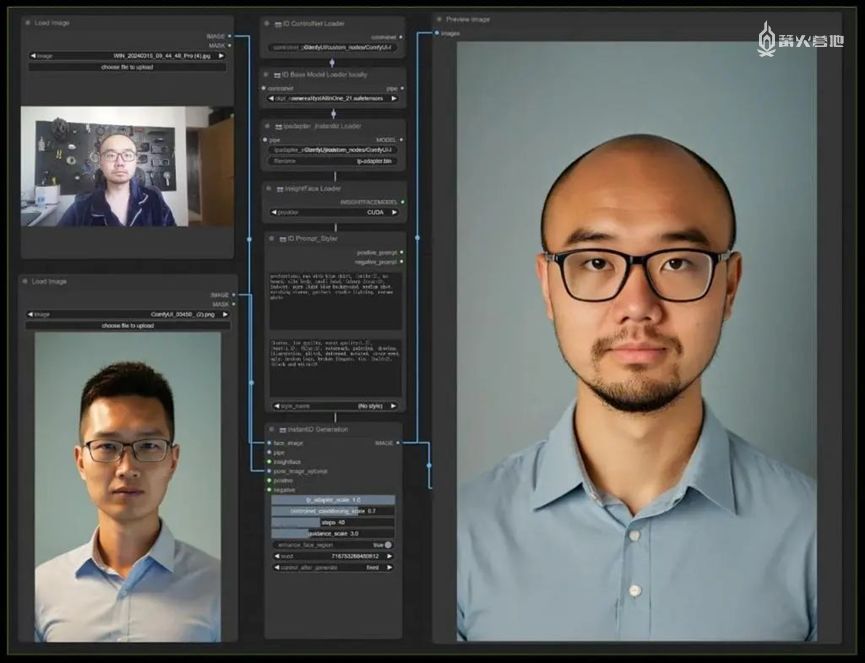
Task: Click choose file to upload in bottom Load Image
Action: coord(127,325)
